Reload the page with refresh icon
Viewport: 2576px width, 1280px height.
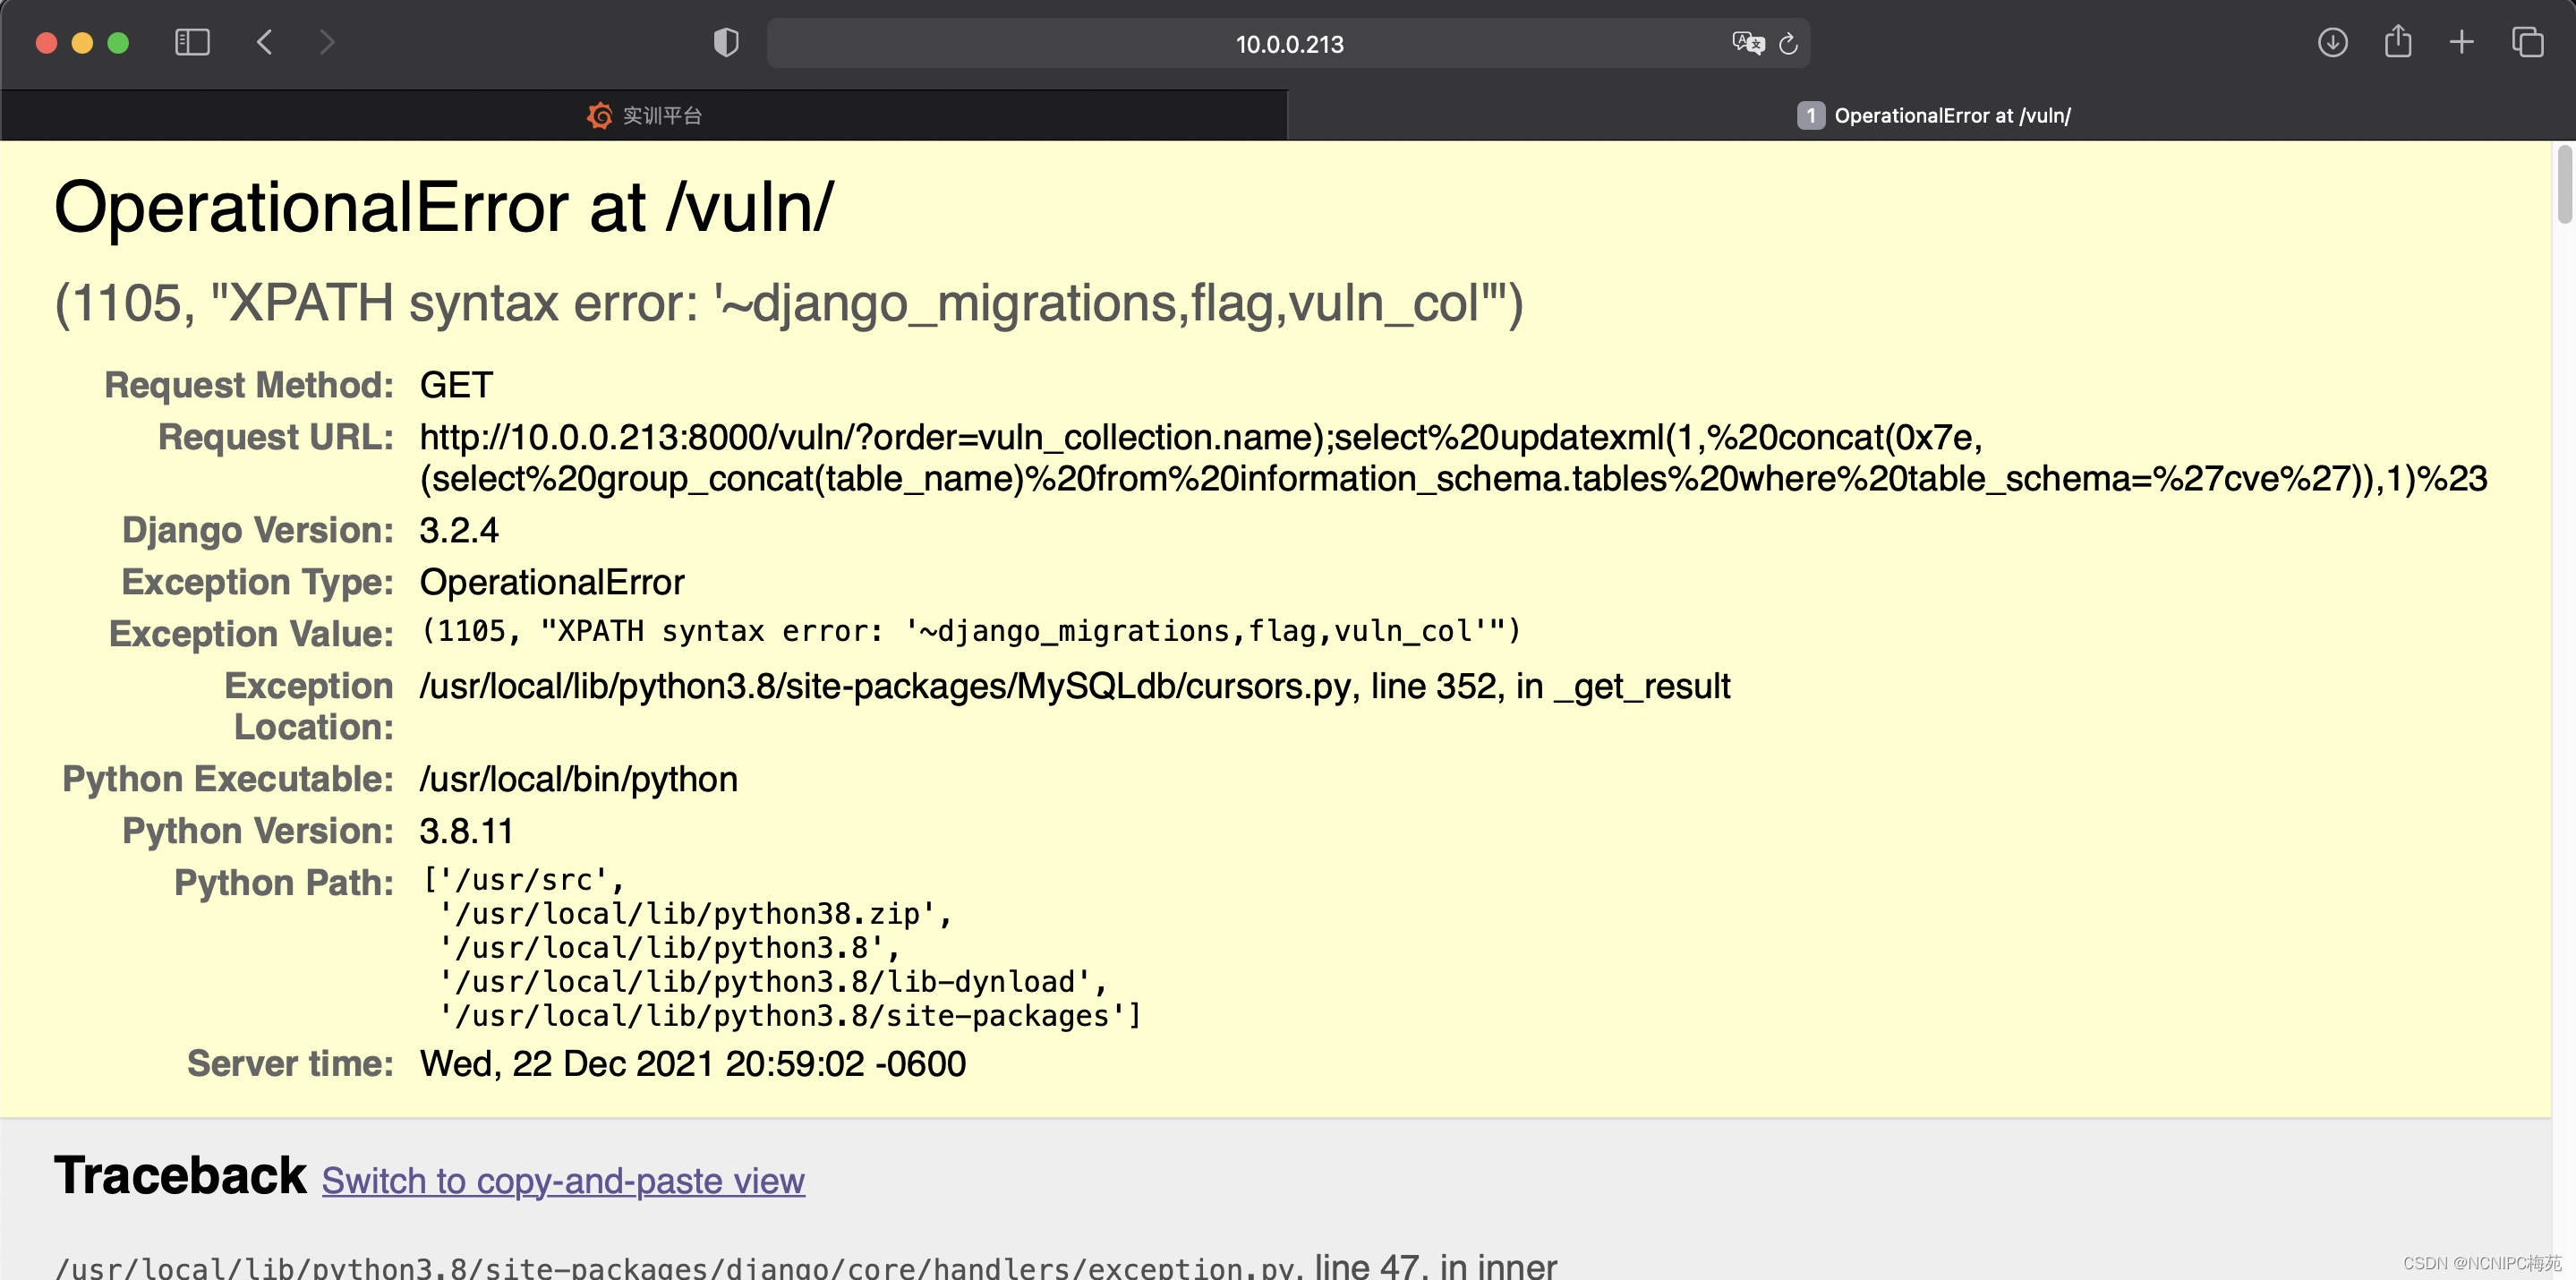pos(1789,43)
